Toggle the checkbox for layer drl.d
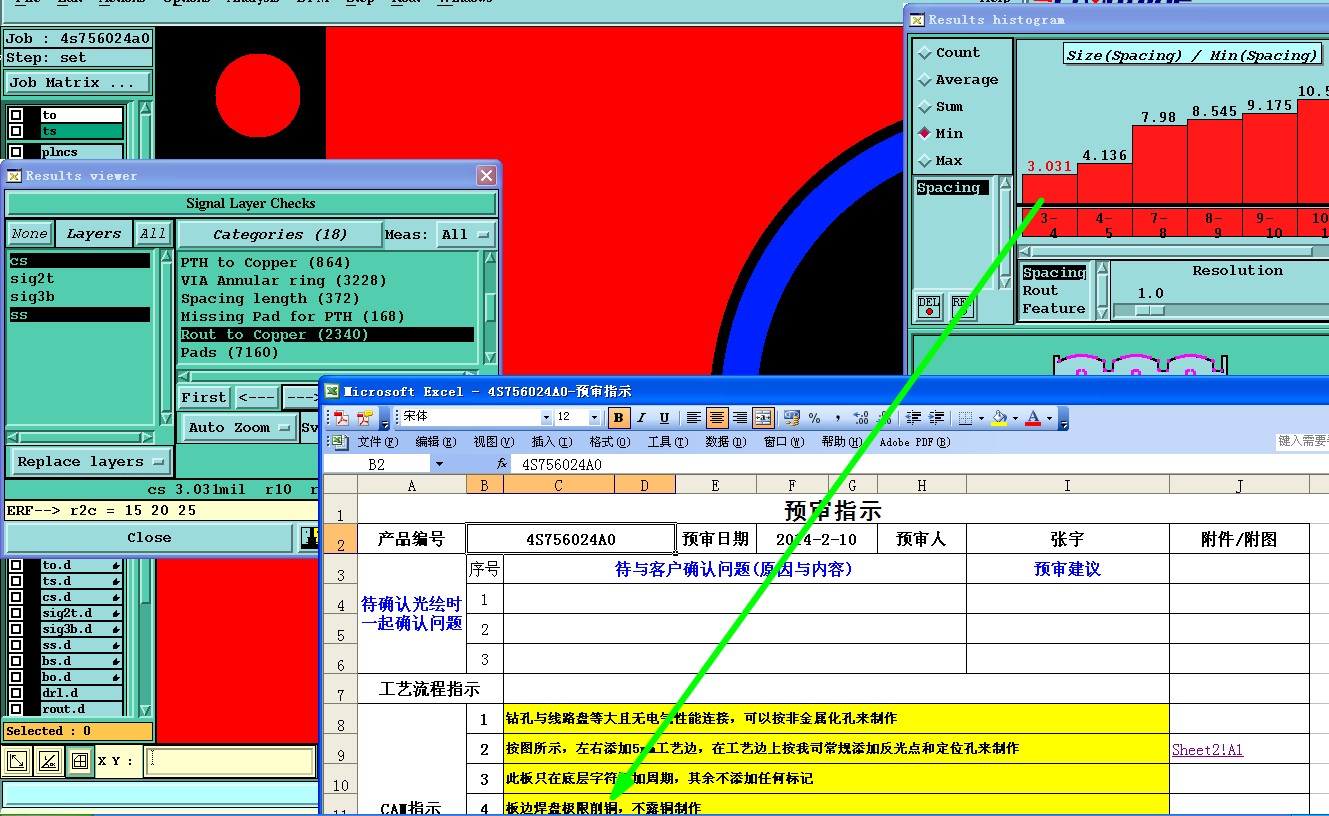Image resolution: width=1329 pixels, height=816 pixels. pos(16,693)
